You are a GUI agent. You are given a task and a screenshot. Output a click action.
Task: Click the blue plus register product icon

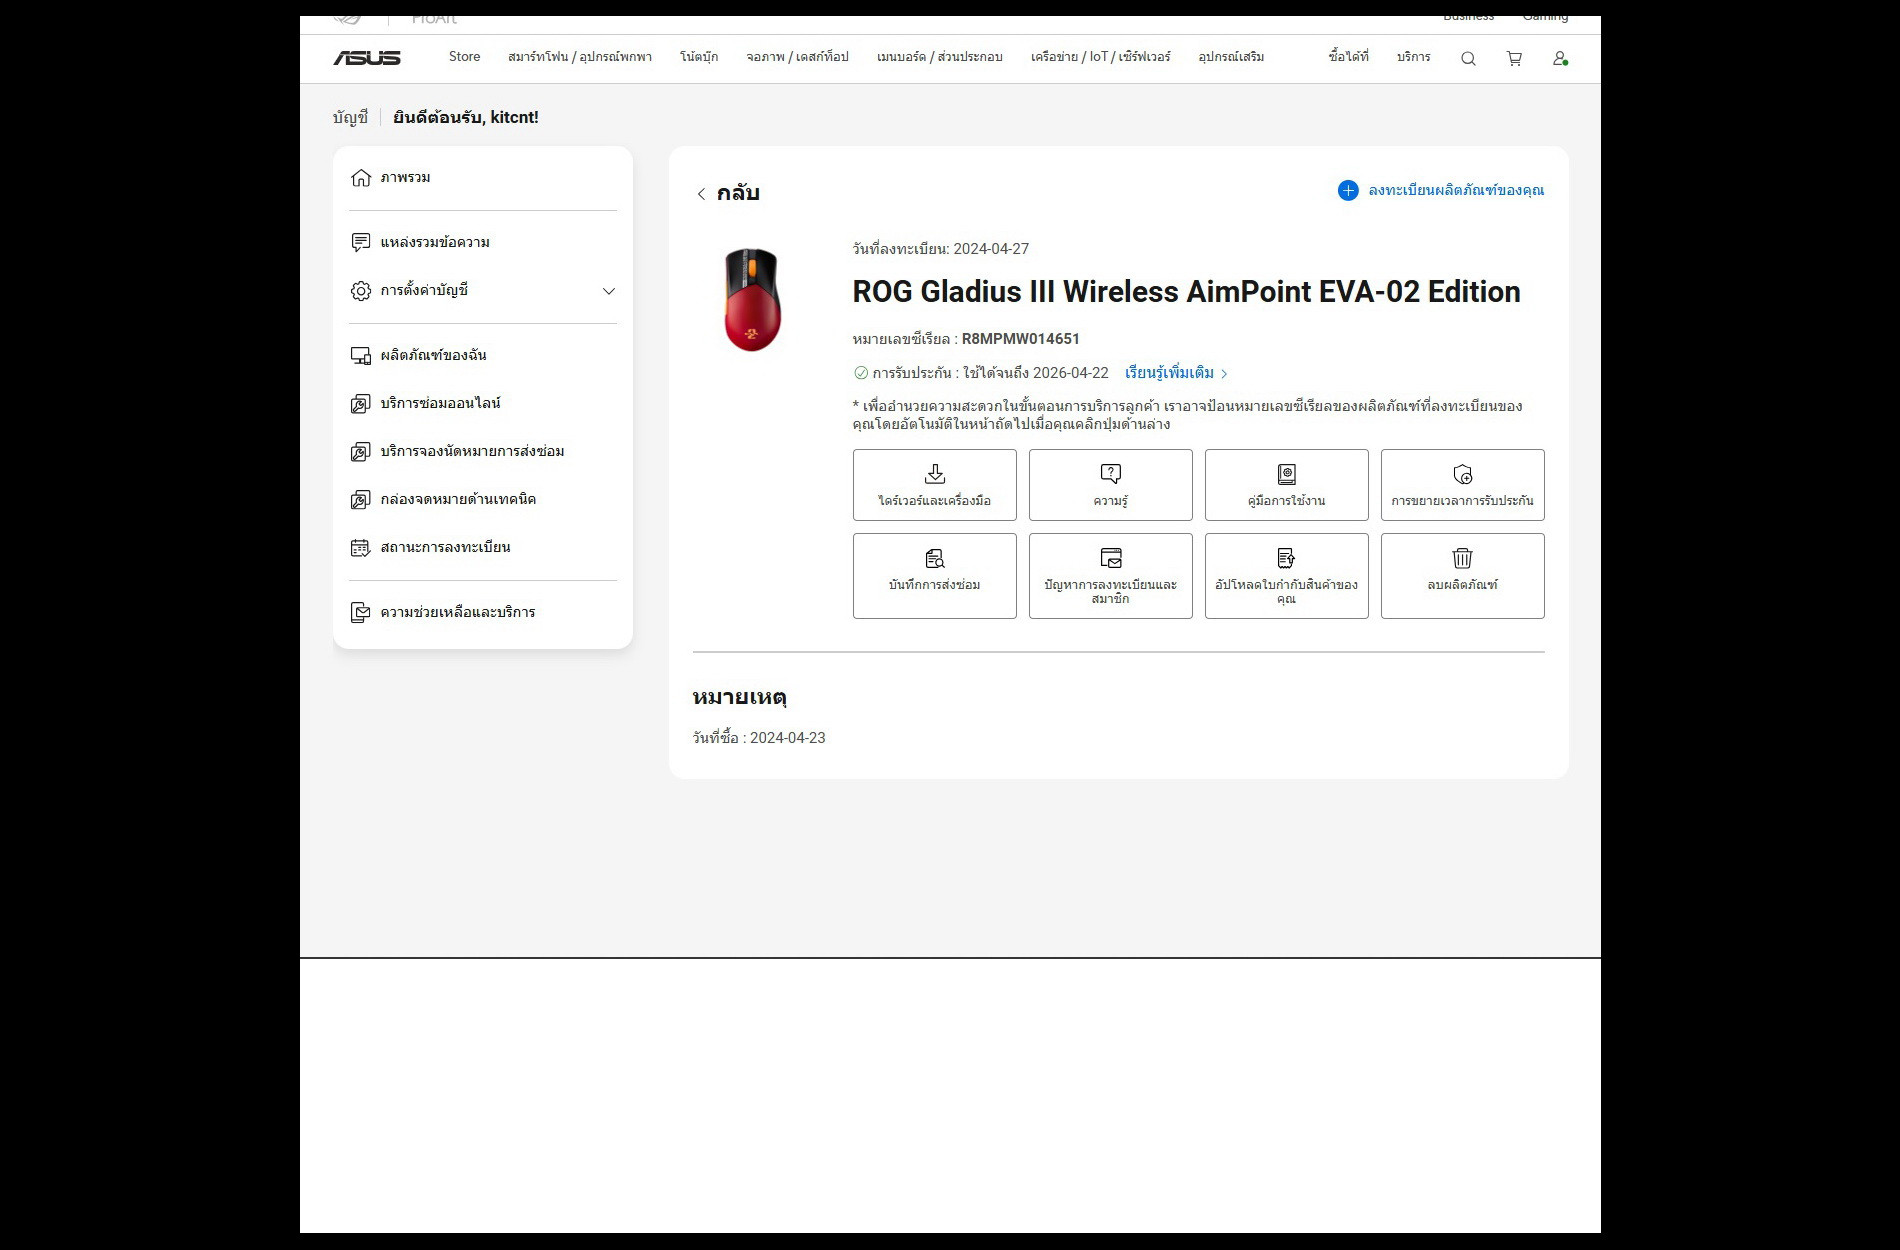(x=1348, y=190)
